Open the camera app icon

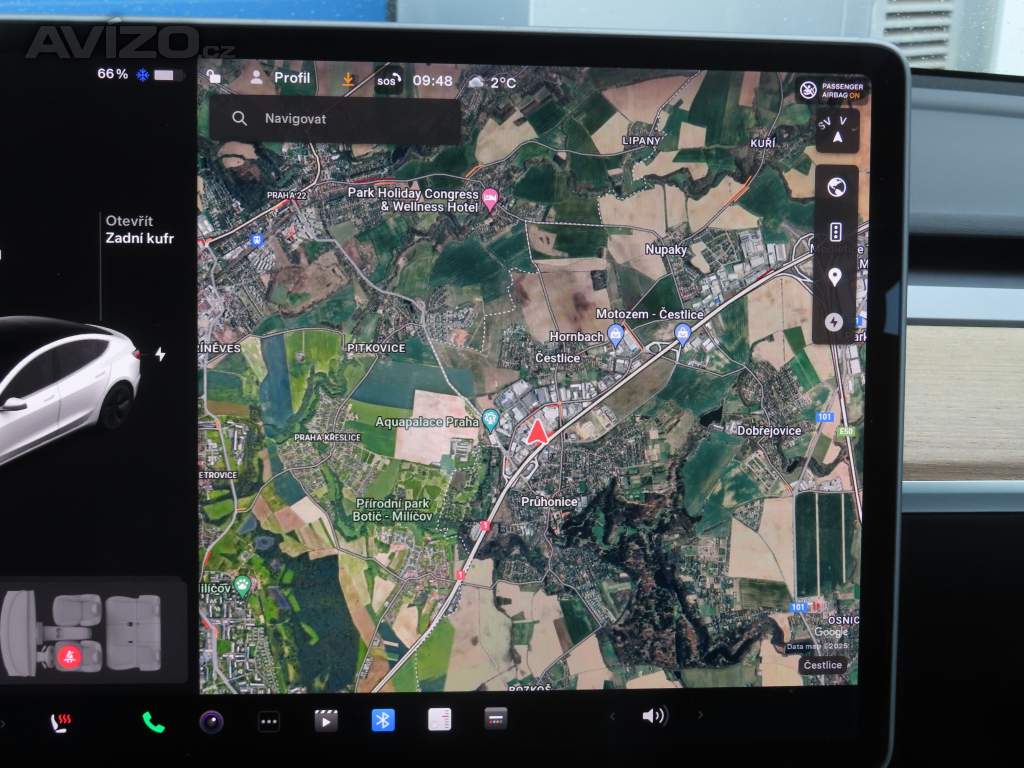pos(211,722)
